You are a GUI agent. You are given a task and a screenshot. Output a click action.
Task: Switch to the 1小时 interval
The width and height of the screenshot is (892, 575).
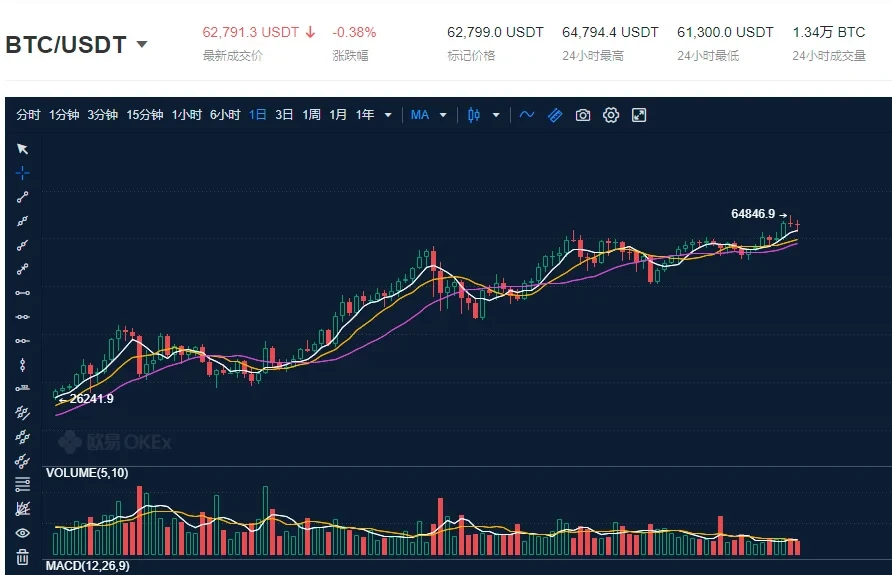pos(186,115)
